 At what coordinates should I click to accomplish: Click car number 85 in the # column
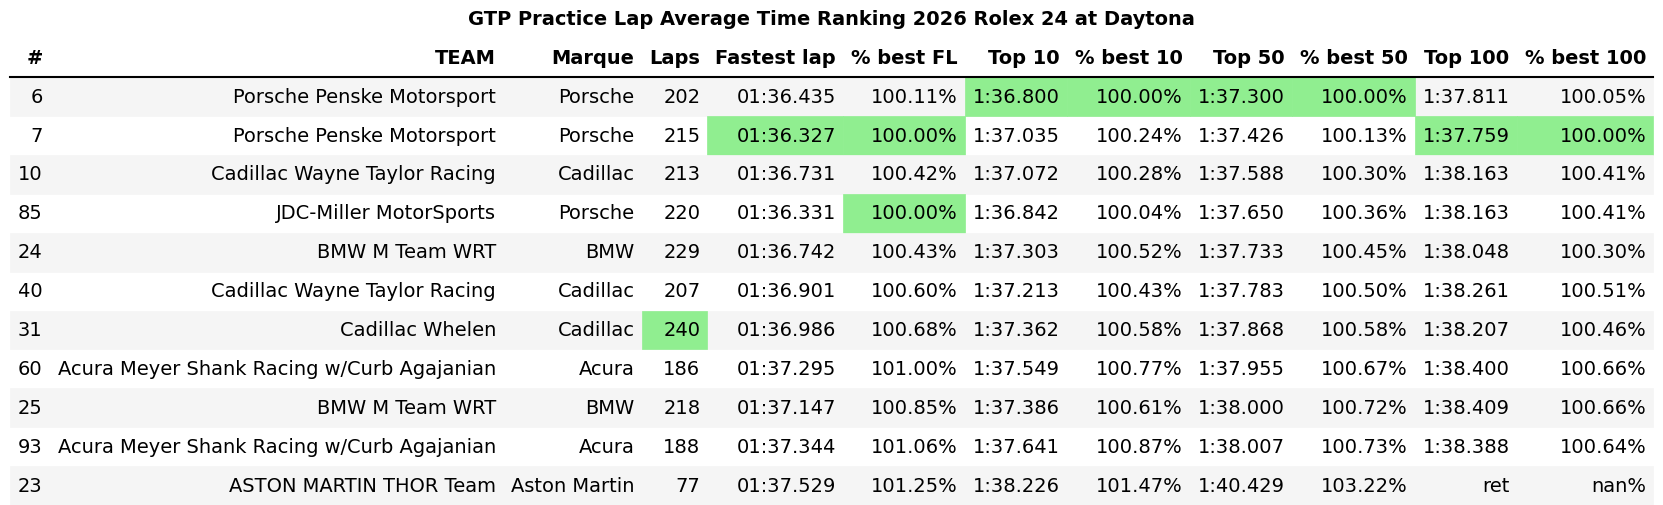[30, 213]
